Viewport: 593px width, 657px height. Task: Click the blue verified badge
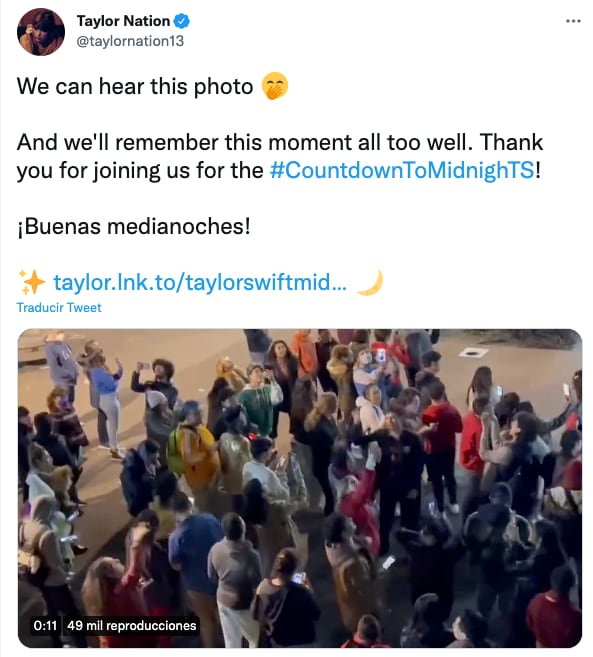coord(181,21)
